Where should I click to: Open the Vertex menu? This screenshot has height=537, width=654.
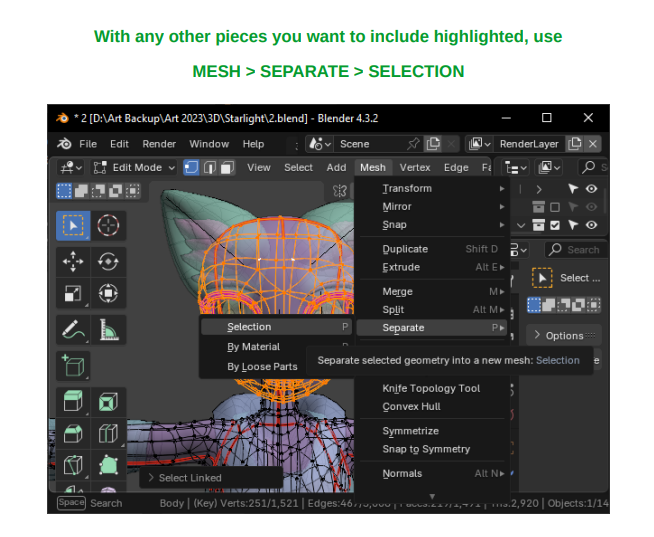tap(415, 168)
